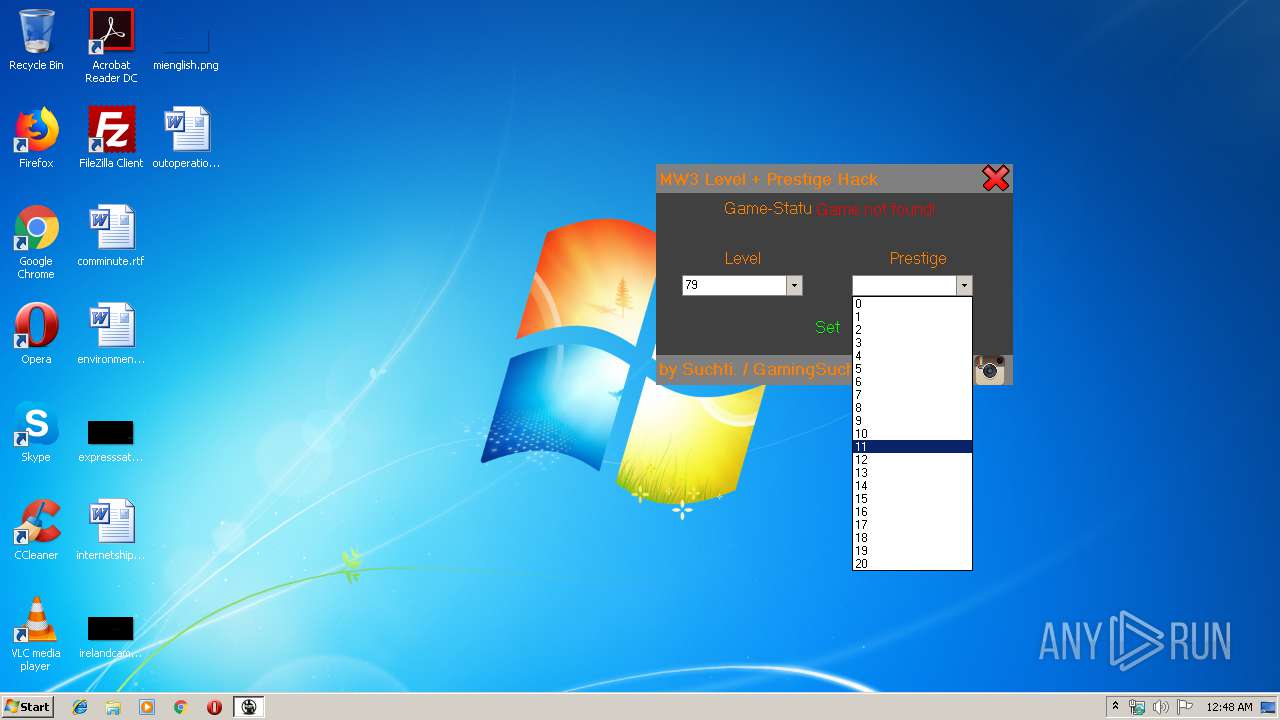Choose prestige 4 from the list

[x=912, y=356]
